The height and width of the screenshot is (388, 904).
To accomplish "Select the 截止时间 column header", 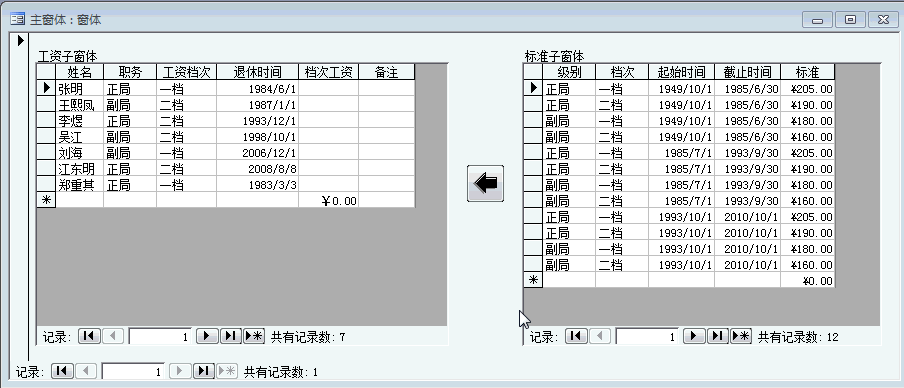I will (747, 72).
